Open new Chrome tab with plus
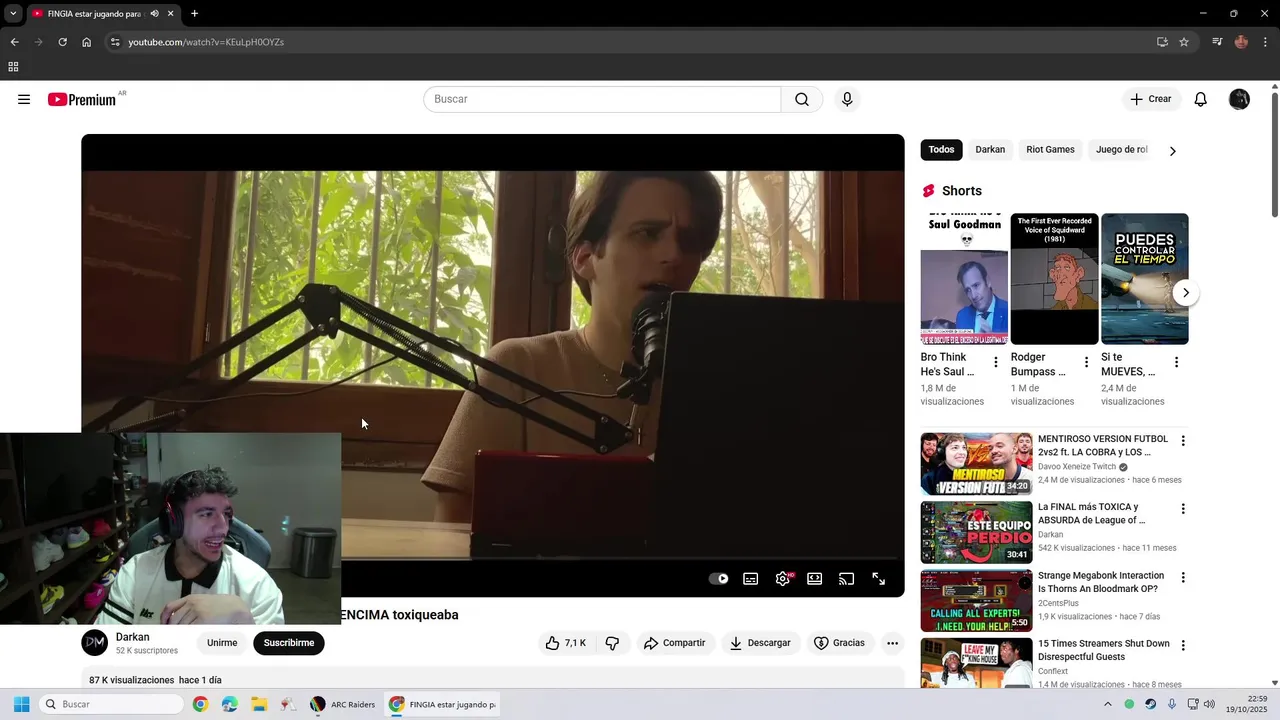Screen dimensions: 1280x720 [194, 13]
